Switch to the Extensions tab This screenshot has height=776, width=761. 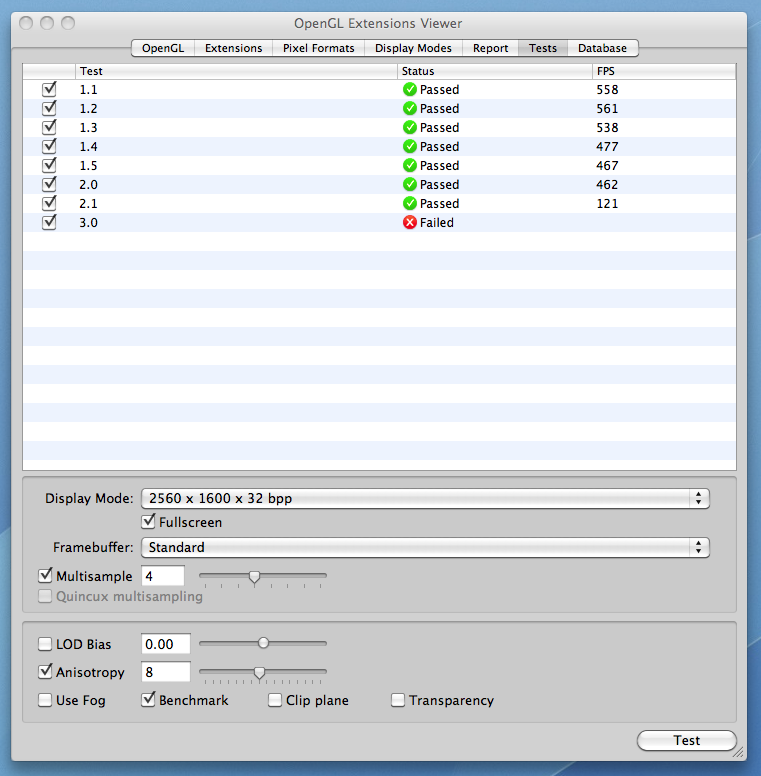(x=234, y=48)
